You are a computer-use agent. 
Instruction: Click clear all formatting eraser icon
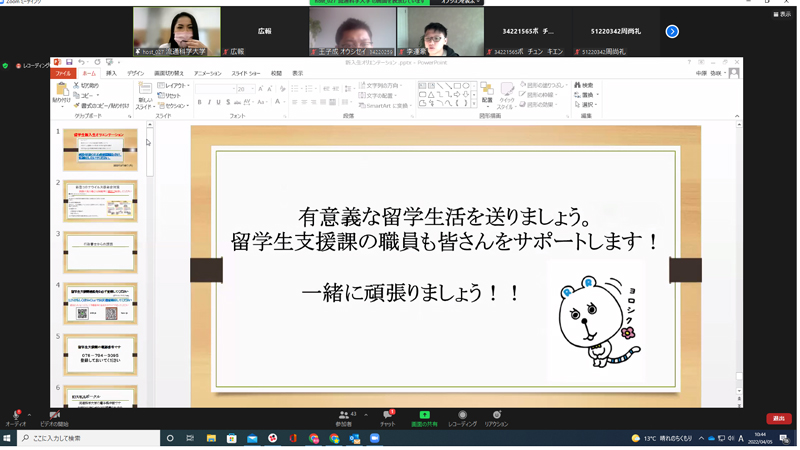point(282,89)
